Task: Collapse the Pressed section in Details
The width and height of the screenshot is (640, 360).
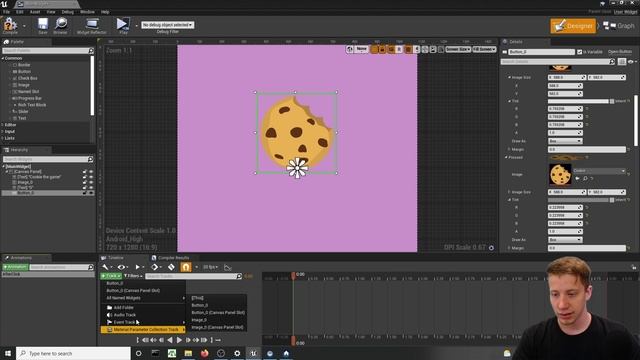Action: (x=506, y=157)
